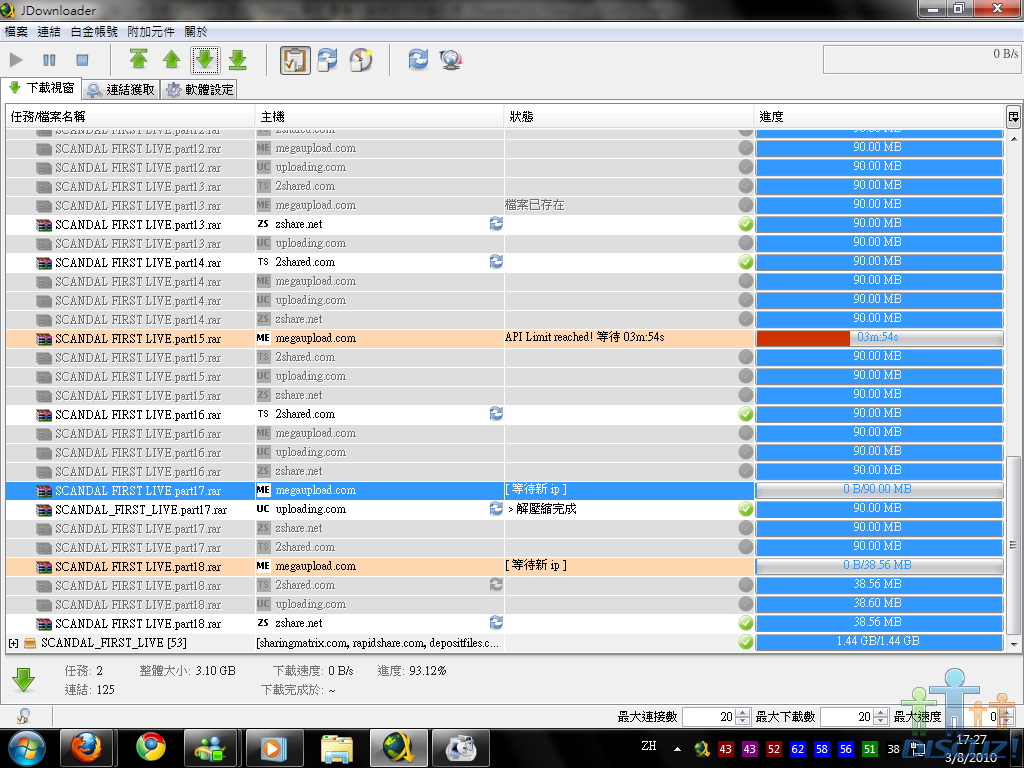This screenshot has width=1024, height=768.
Task: Click the speed meter graph box
Action: 921,59
